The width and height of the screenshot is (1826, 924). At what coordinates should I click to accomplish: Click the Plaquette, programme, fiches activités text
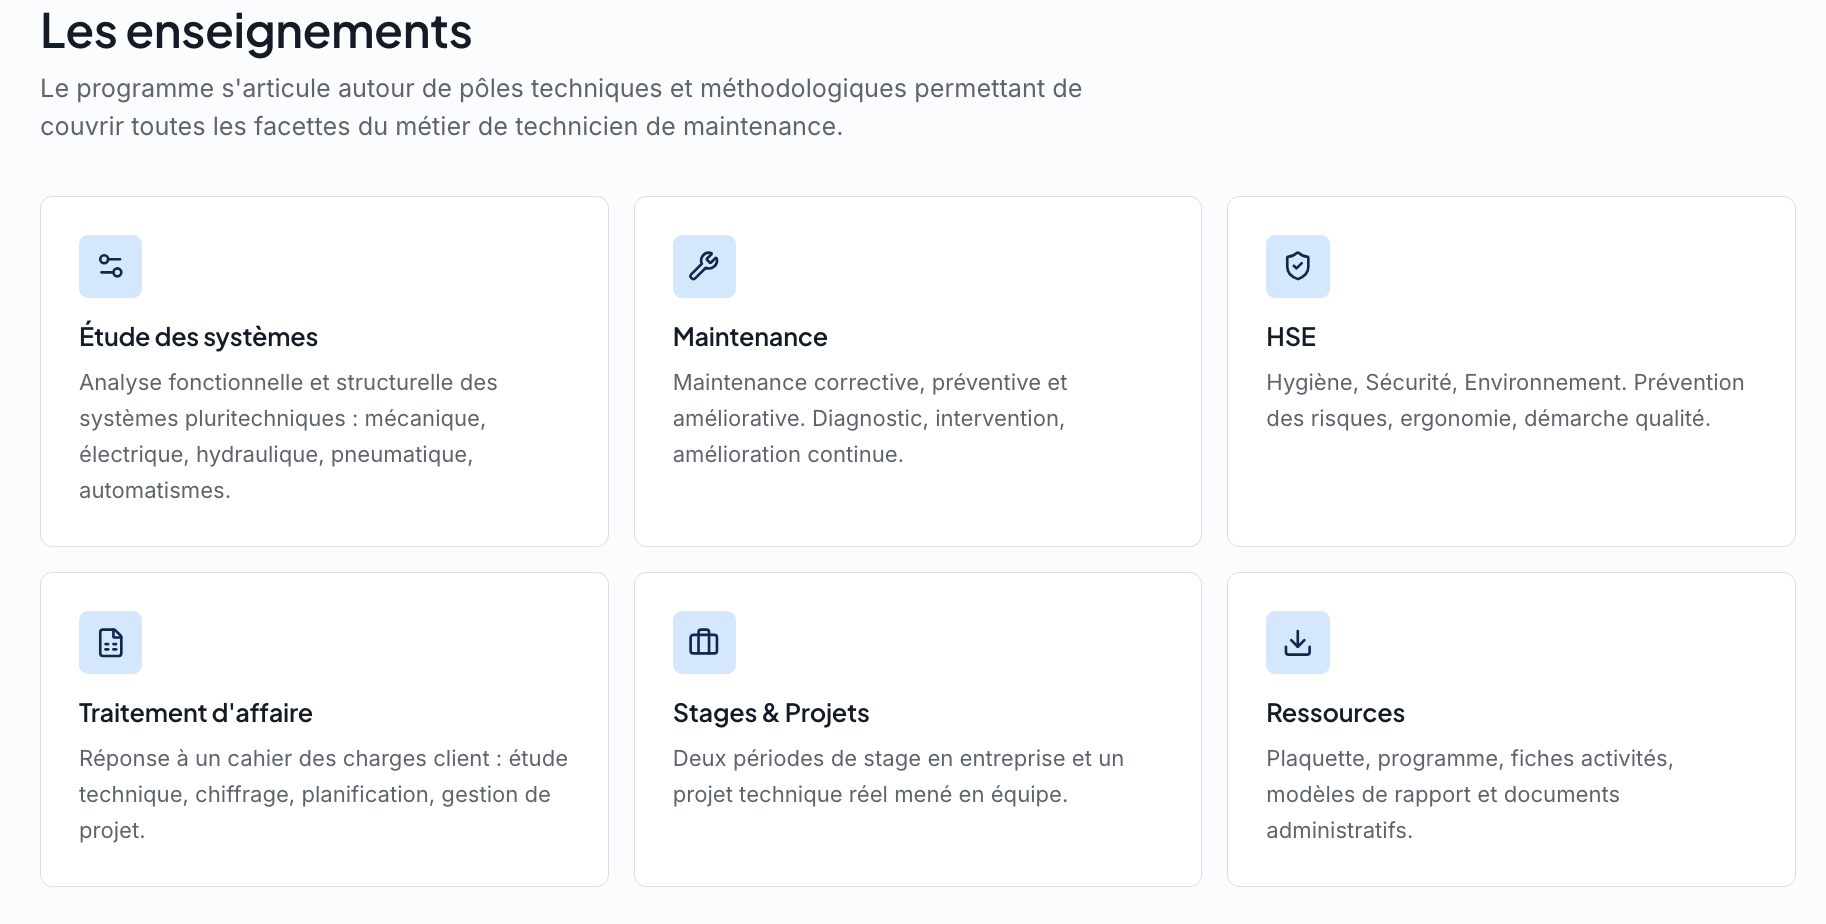[x=1470, y=794]
